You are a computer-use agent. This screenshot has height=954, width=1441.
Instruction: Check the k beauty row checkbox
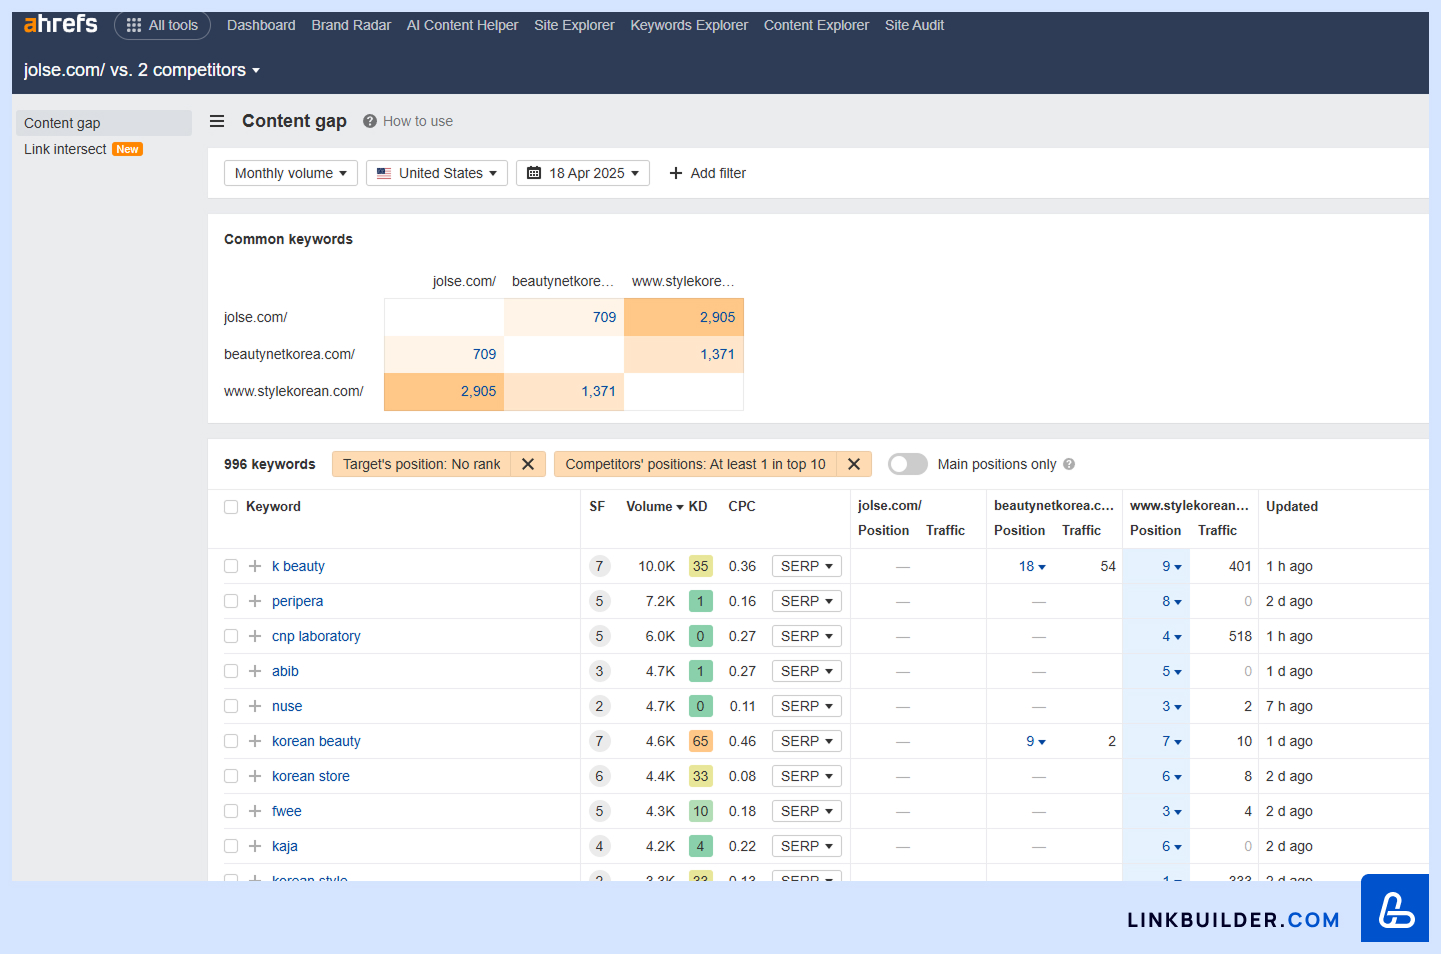[231, 566]
